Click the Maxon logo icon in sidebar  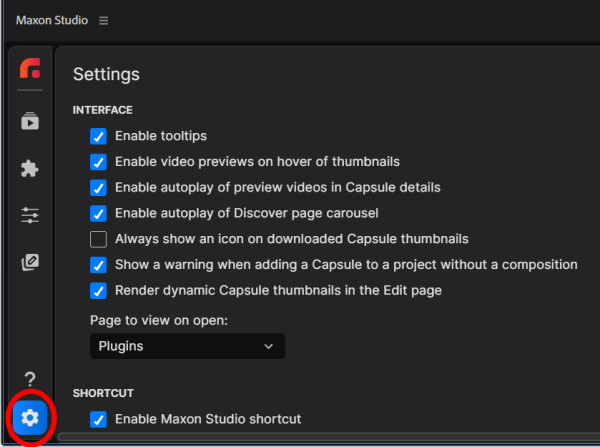click(x=30, y=68)
